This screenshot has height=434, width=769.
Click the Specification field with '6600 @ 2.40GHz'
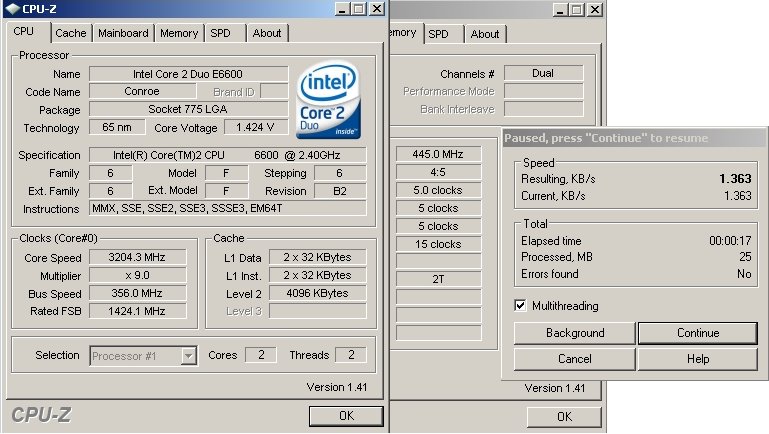click(x=227, y=155)
